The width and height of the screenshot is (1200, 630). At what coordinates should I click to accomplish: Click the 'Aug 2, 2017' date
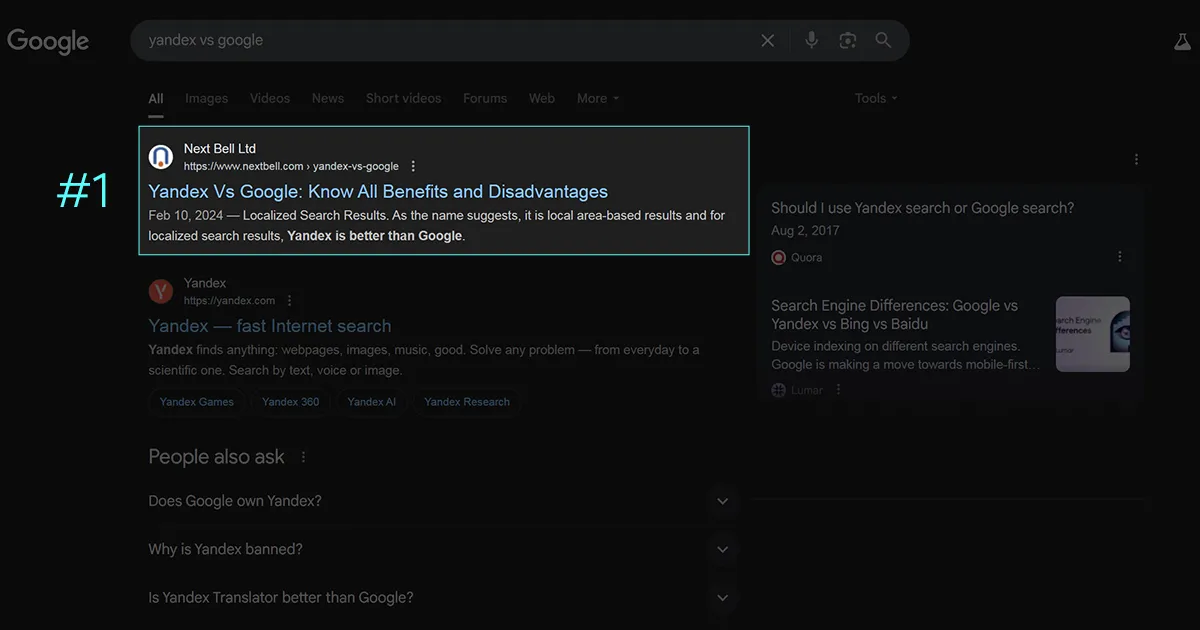[805, 230]
